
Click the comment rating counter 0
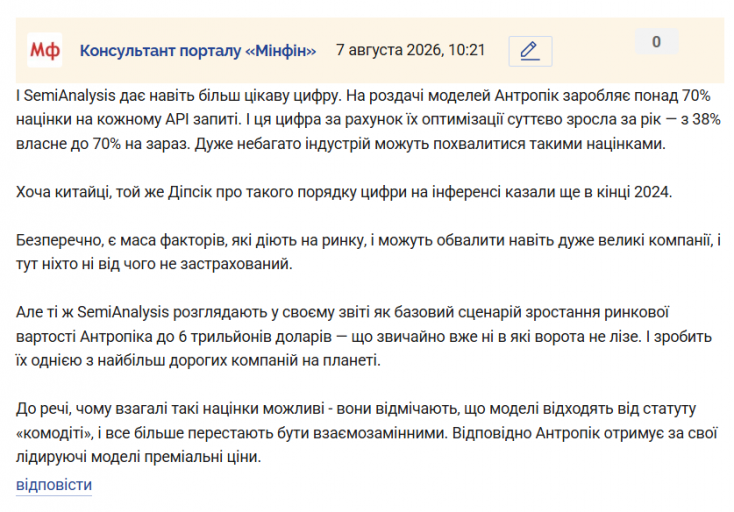point(656,42)
